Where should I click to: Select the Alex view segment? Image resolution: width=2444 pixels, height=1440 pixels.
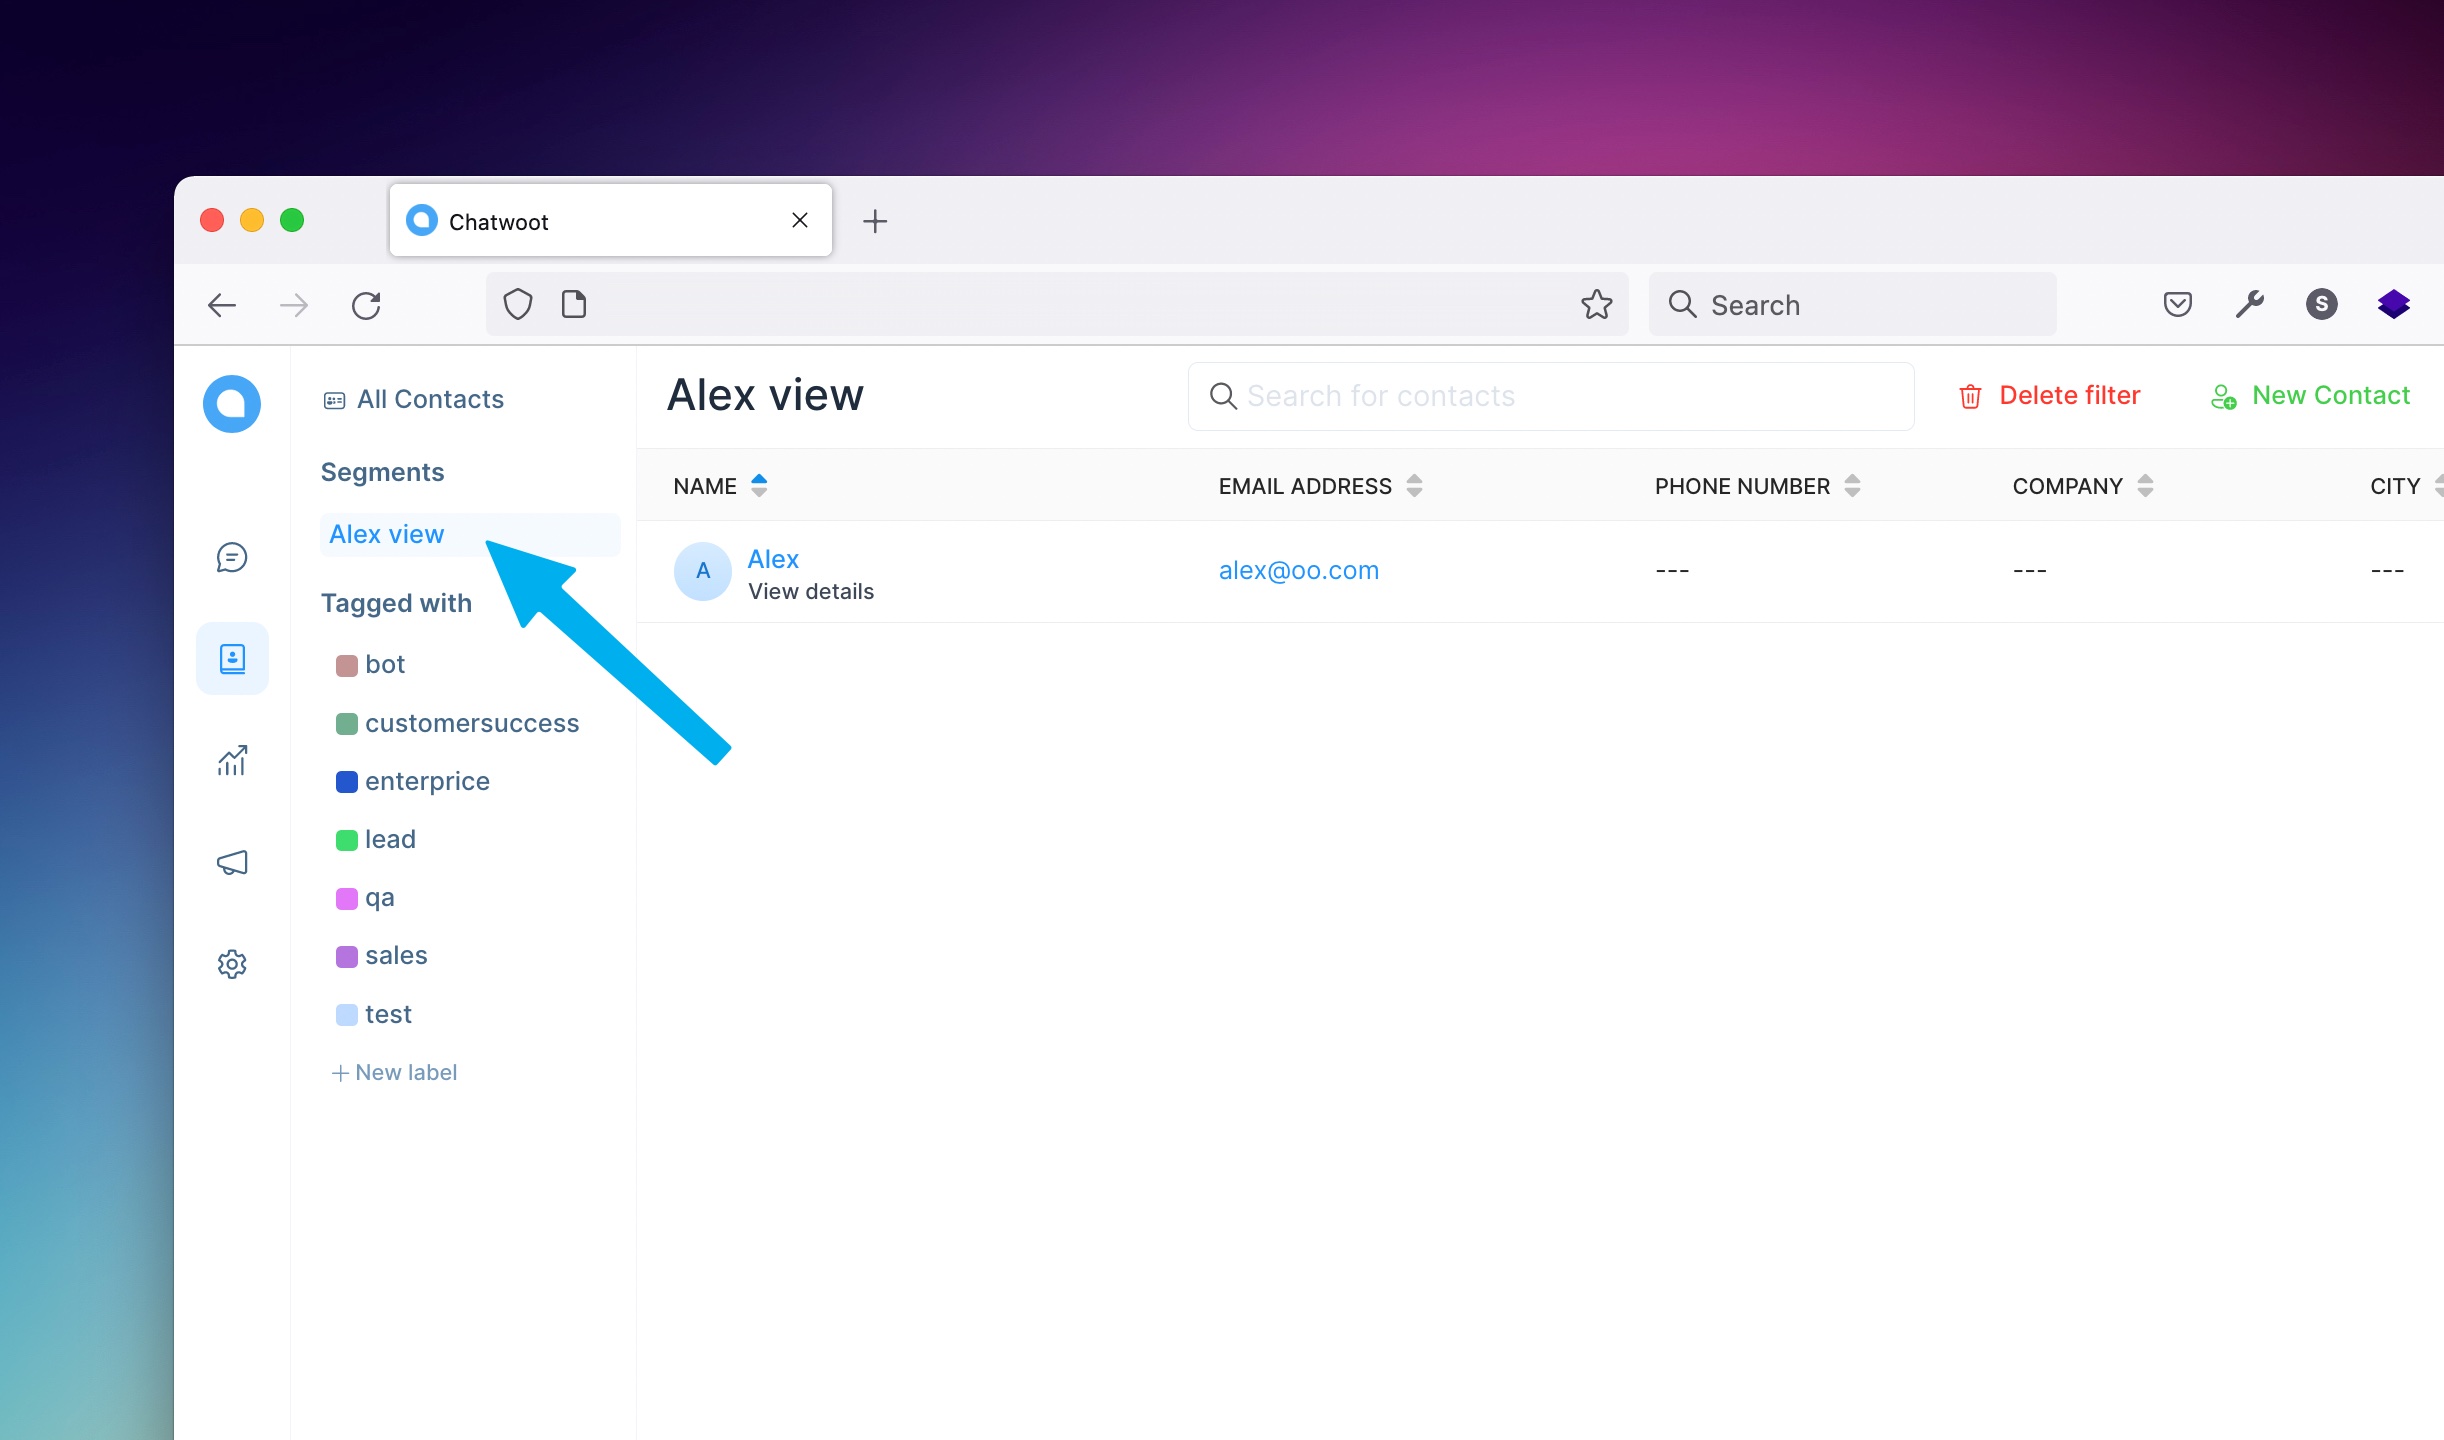386,531
